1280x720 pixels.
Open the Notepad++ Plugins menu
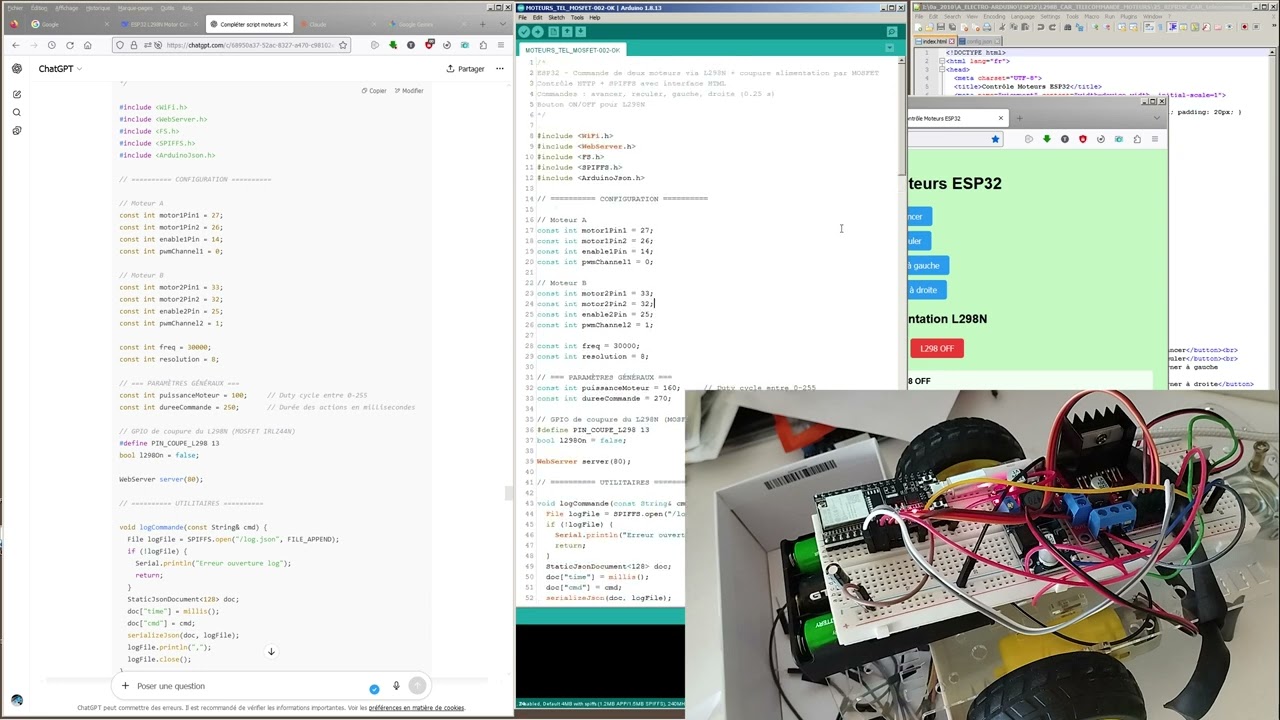(x=1127, y=17)
